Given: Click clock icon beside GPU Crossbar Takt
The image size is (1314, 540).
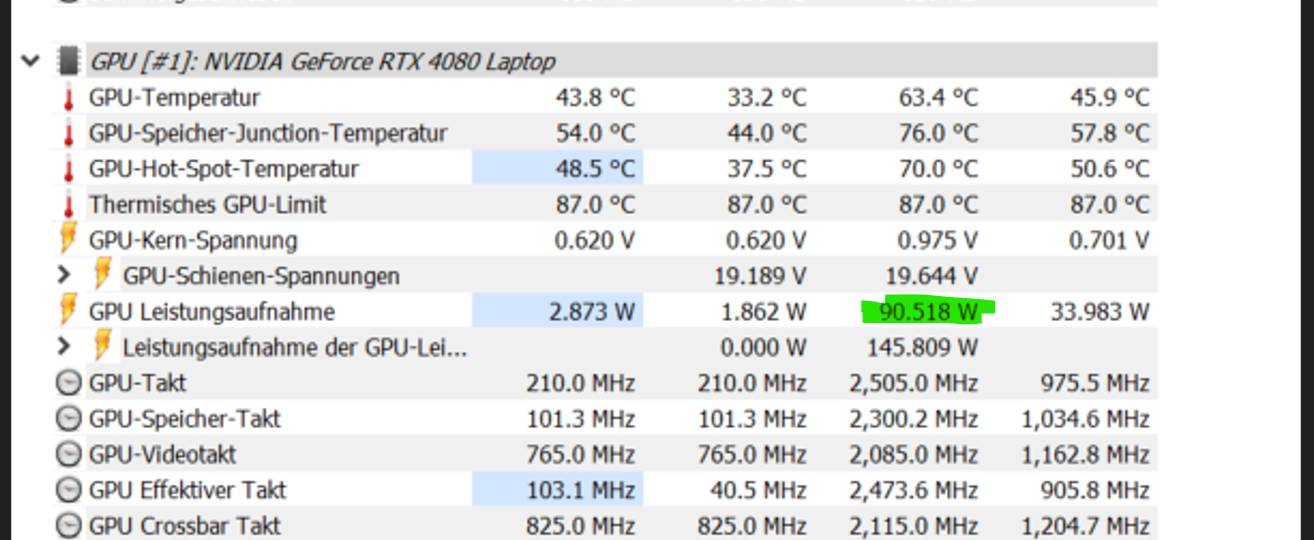Looking at the screenshot, I should click(x=68, y=525).
